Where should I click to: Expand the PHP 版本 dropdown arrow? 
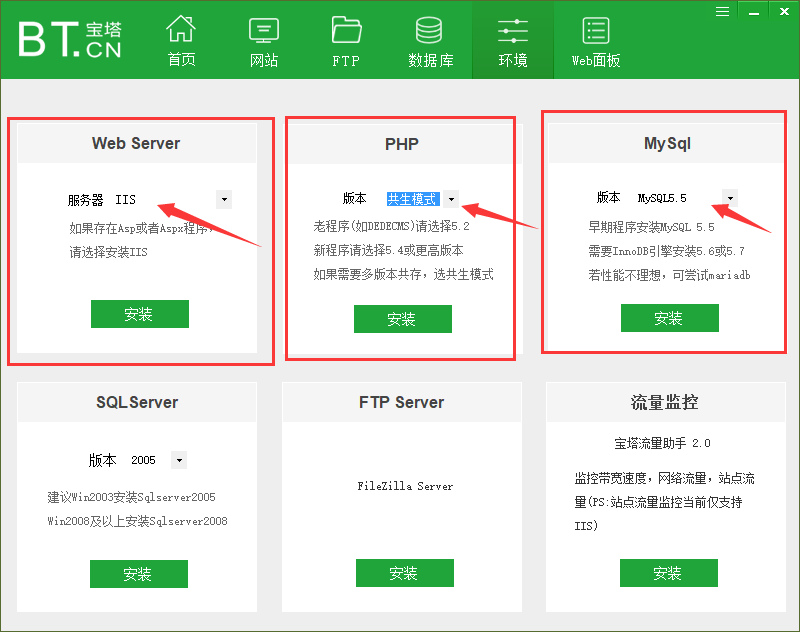coord(451,199)
